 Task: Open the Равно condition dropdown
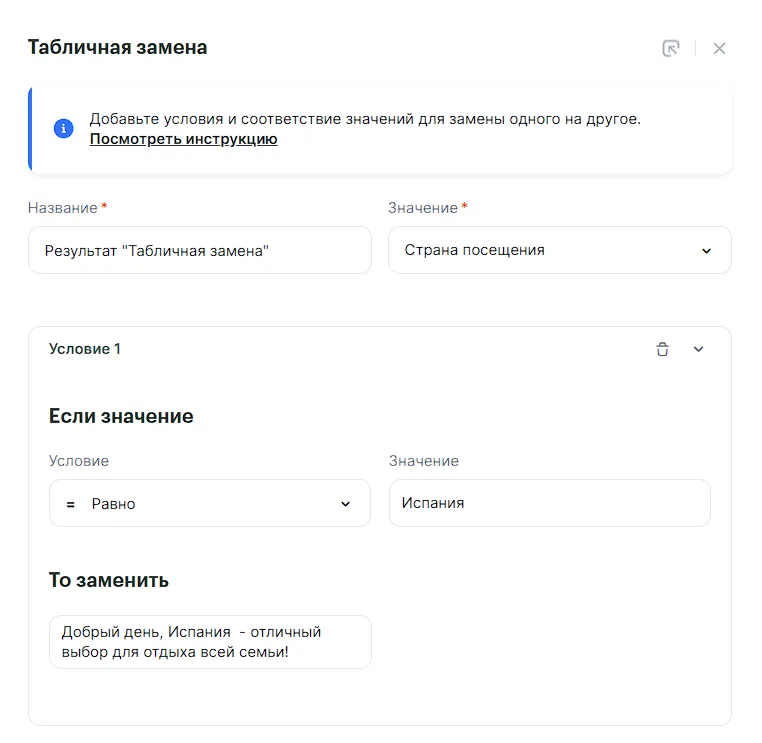tap(209, 503)
